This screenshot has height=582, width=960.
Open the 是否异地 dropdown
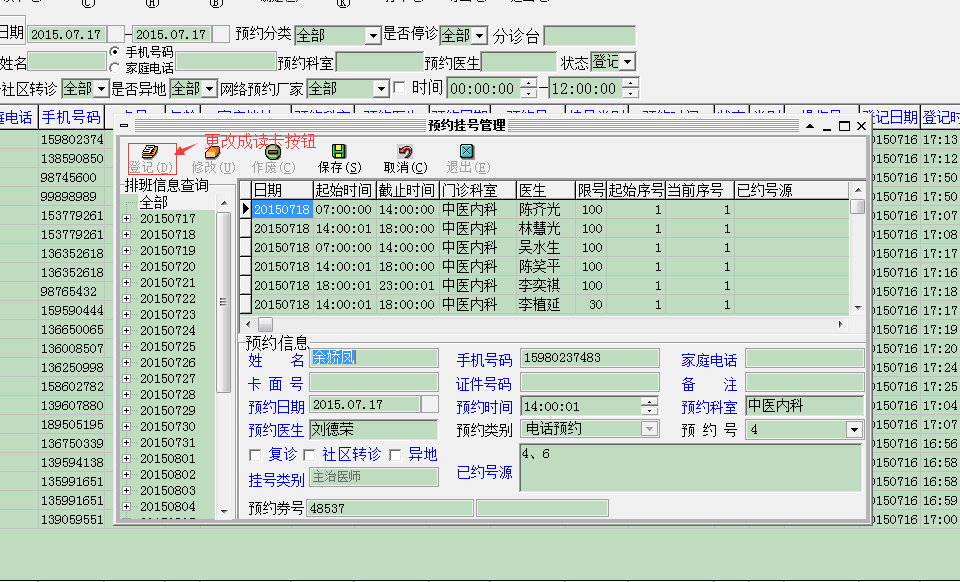pyautogui.click(x=209, y=89)
